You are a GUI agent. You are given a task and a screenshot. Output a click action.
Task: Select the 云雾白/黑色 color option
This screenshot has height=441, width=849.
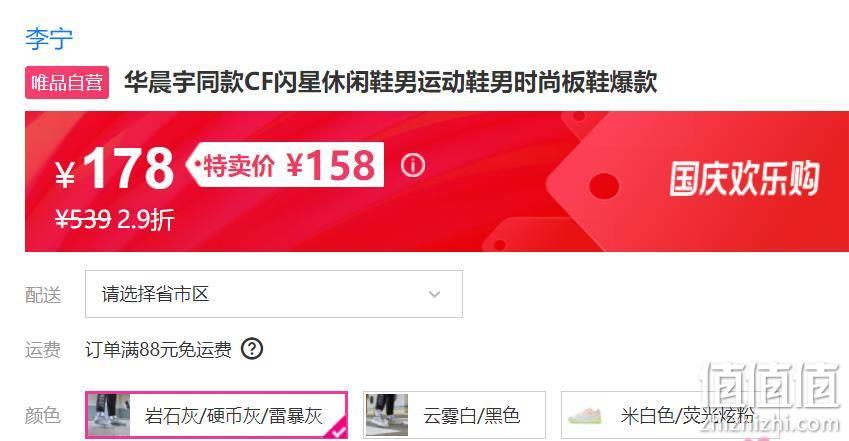pyautogui.click(x=454, y=415)
